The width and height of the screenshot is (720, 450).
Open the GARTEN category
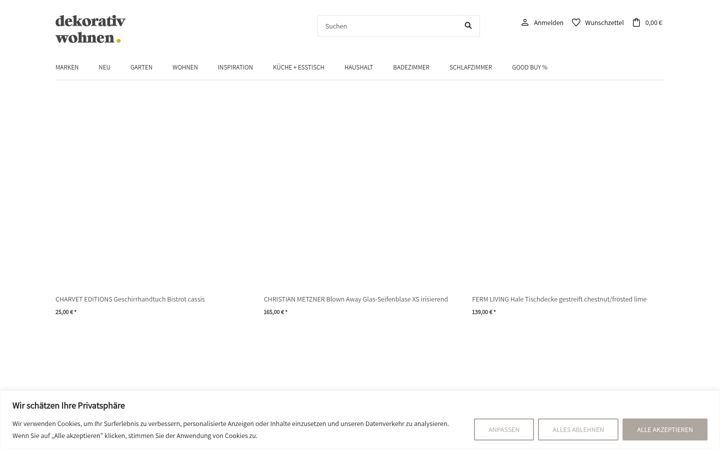coord(141,67)
